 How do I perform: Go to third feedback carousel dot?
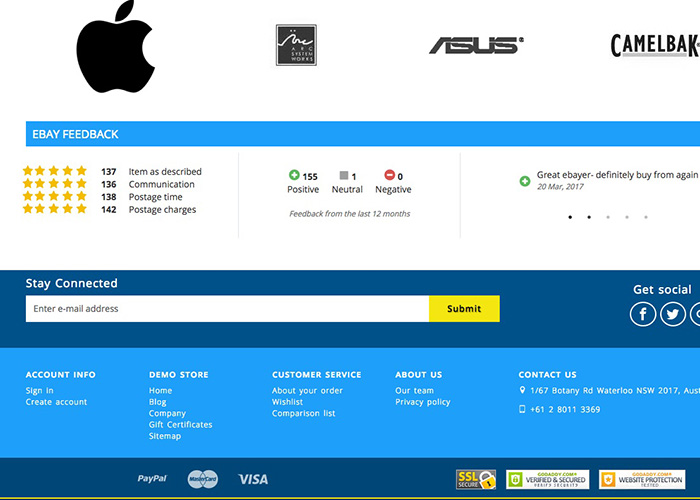click(608, 217)
